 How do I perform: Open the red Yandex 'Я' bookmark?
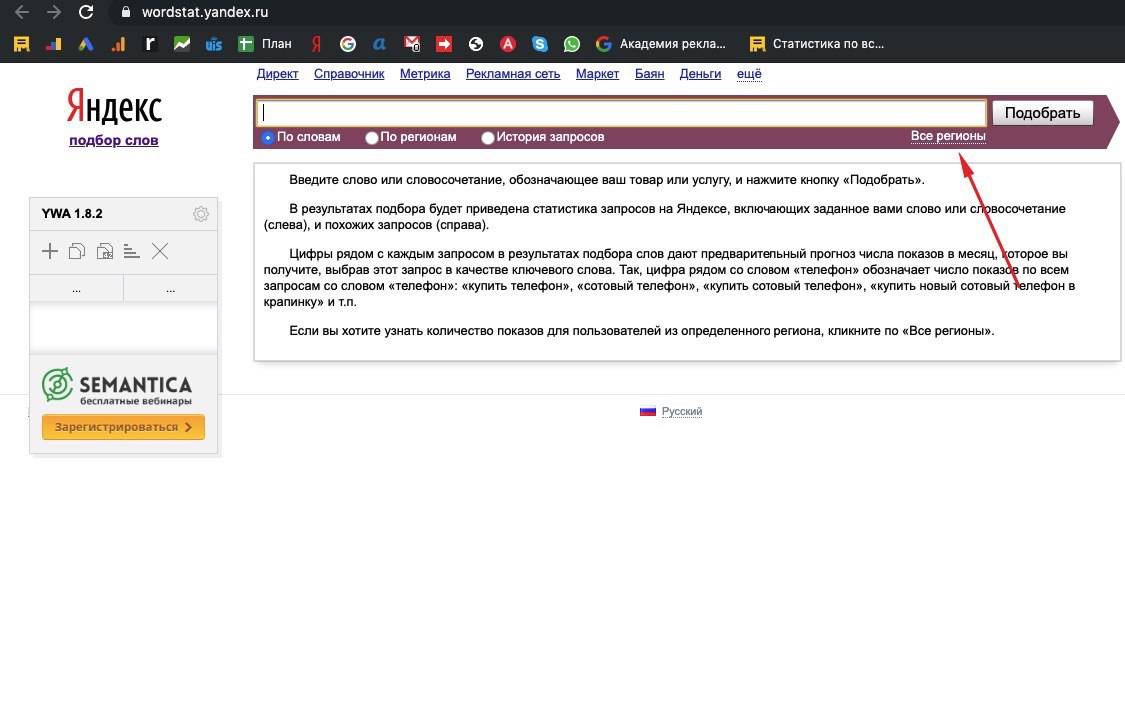point(316,44)
